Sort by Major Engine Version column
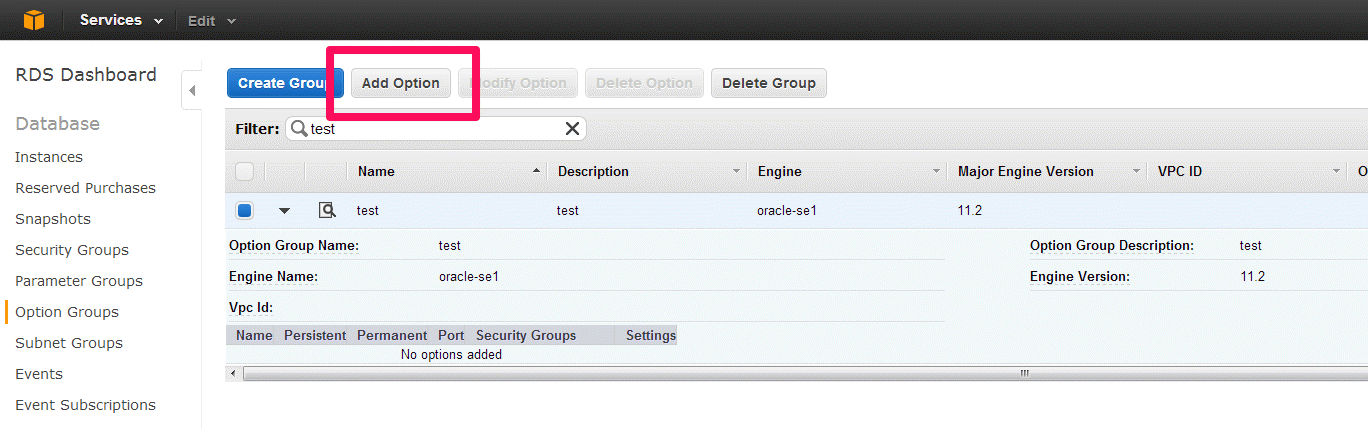 (x=1046, y=171)
